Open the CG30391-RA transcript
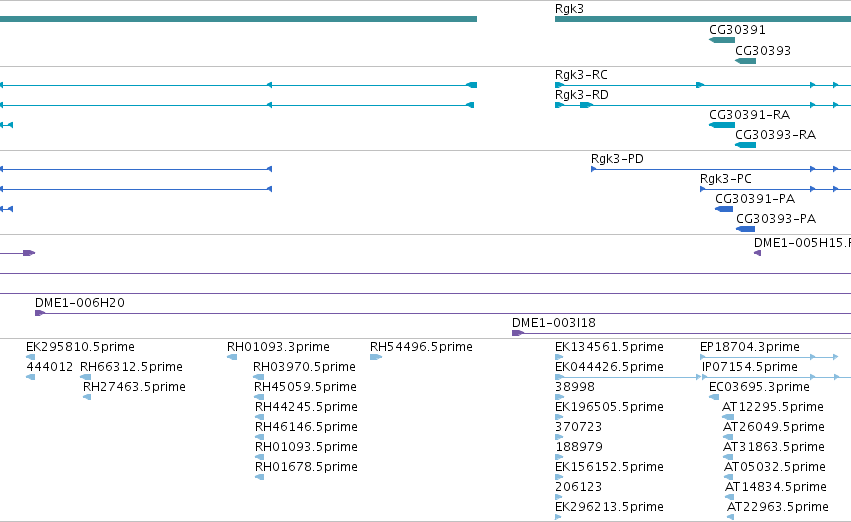The width and height of the screenshot is (851, 522). [722, 125]
